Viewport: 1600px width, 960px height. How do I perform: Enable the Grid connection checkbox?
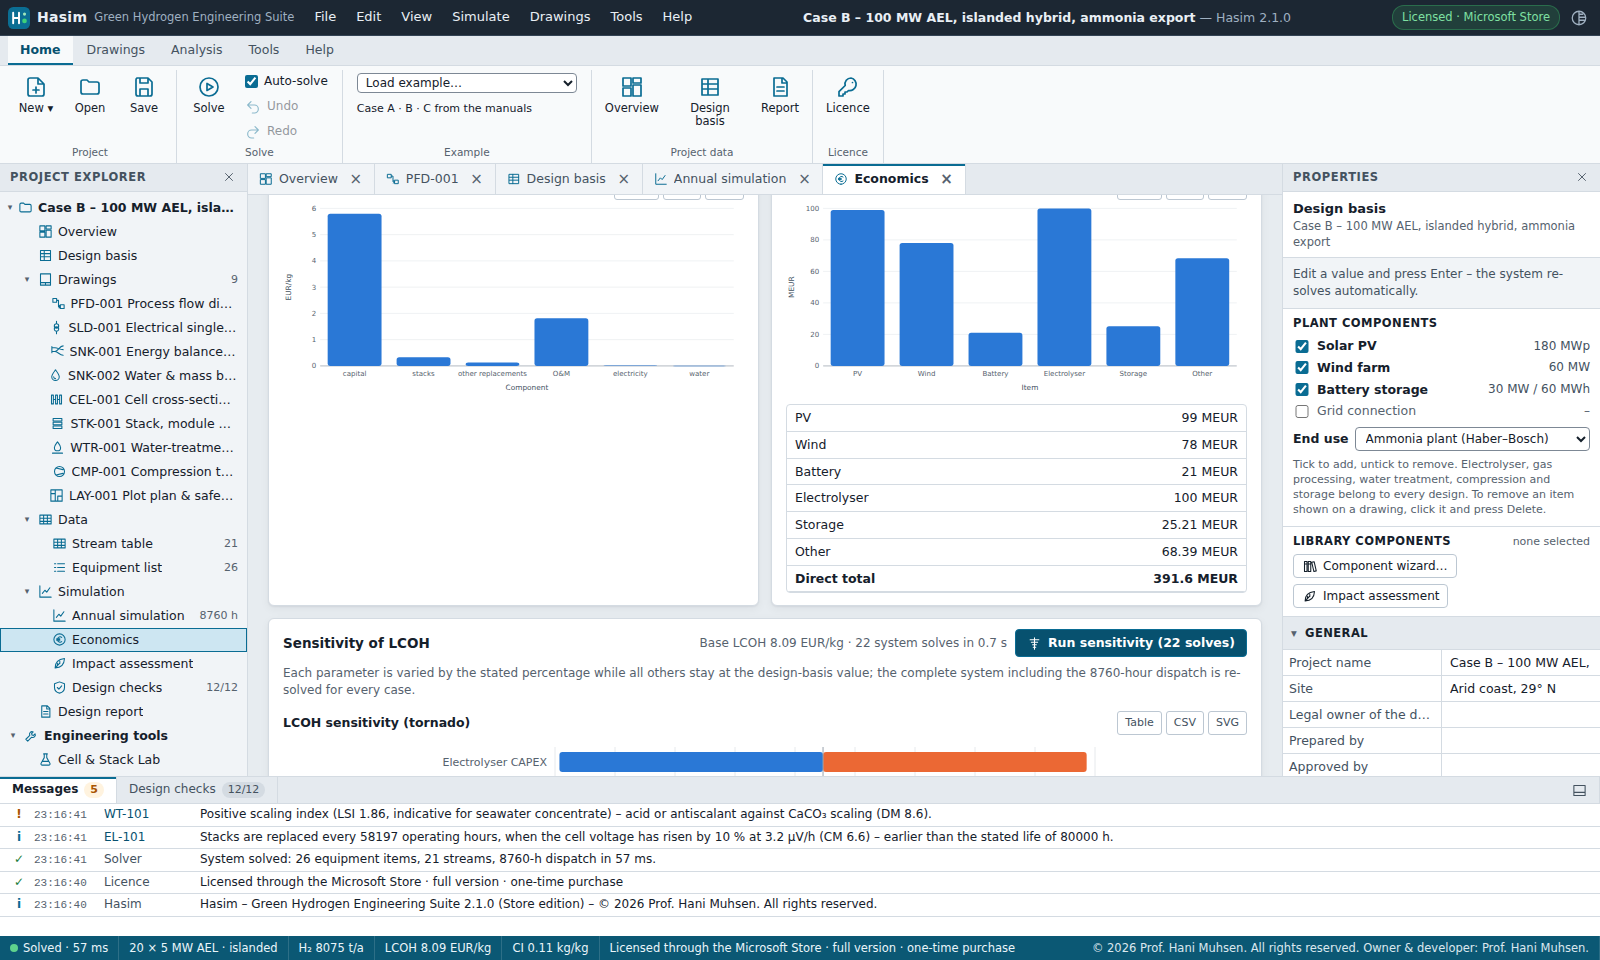pyautogui.click(x=1302, y=411)
